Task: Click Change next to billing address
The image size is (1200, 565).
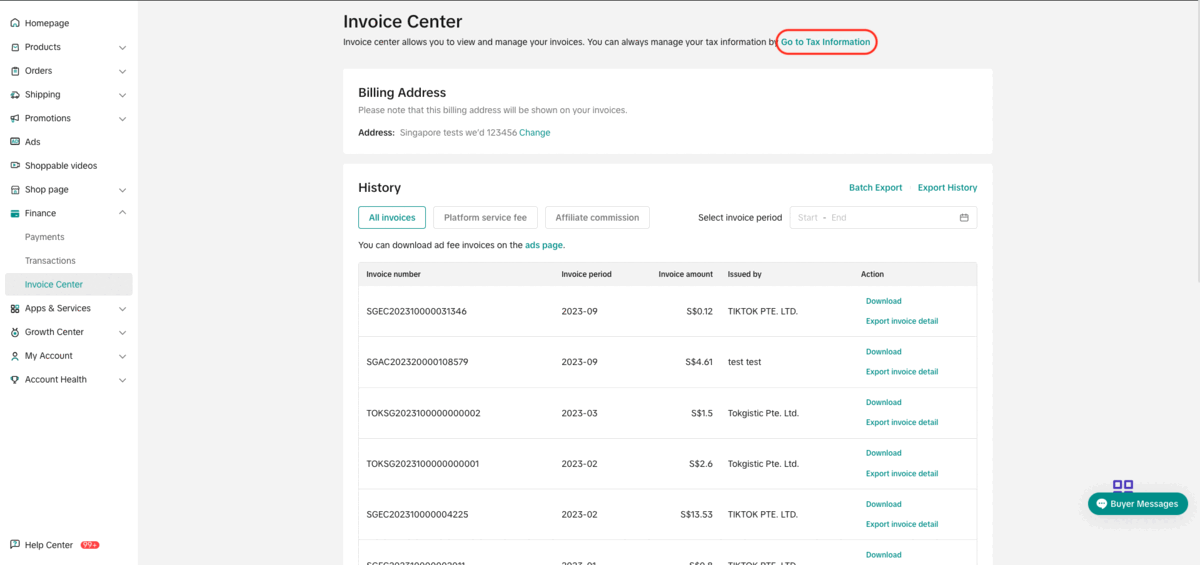Action: [x=534, y=133]
